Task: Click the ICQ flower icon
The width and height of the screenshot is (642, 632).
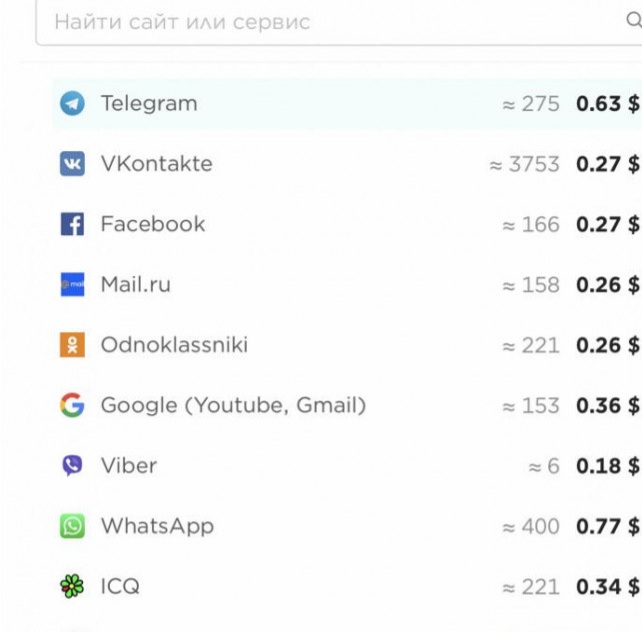Action: (x=72, y=587)
